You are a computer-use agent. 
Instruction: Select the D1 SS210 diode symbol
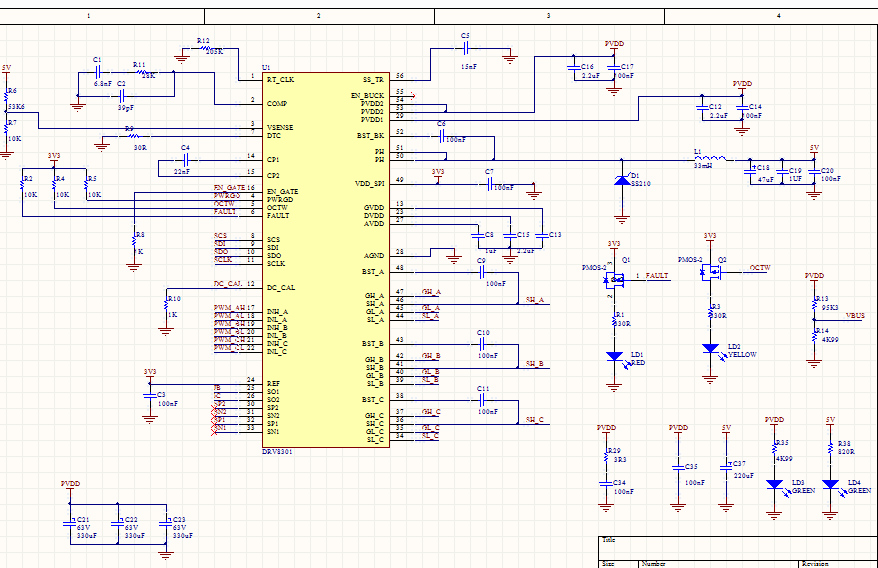622,180
